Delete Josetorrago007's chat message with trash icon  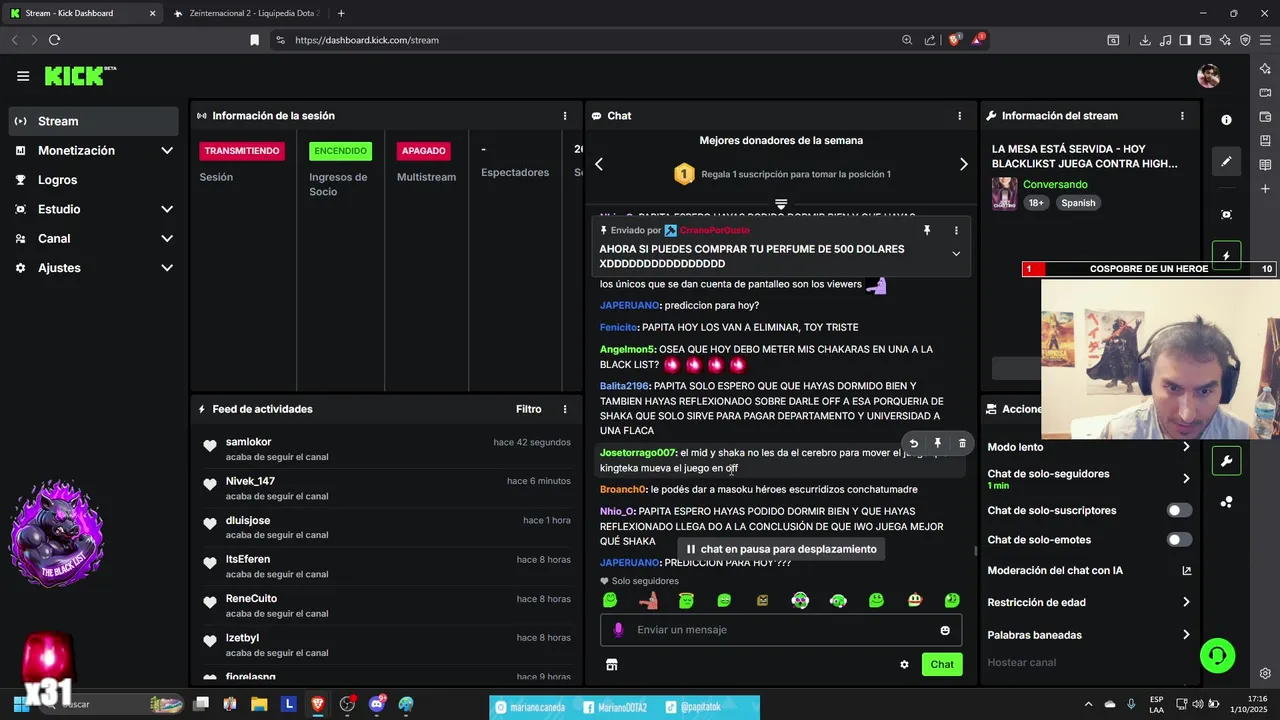point(962,443)
